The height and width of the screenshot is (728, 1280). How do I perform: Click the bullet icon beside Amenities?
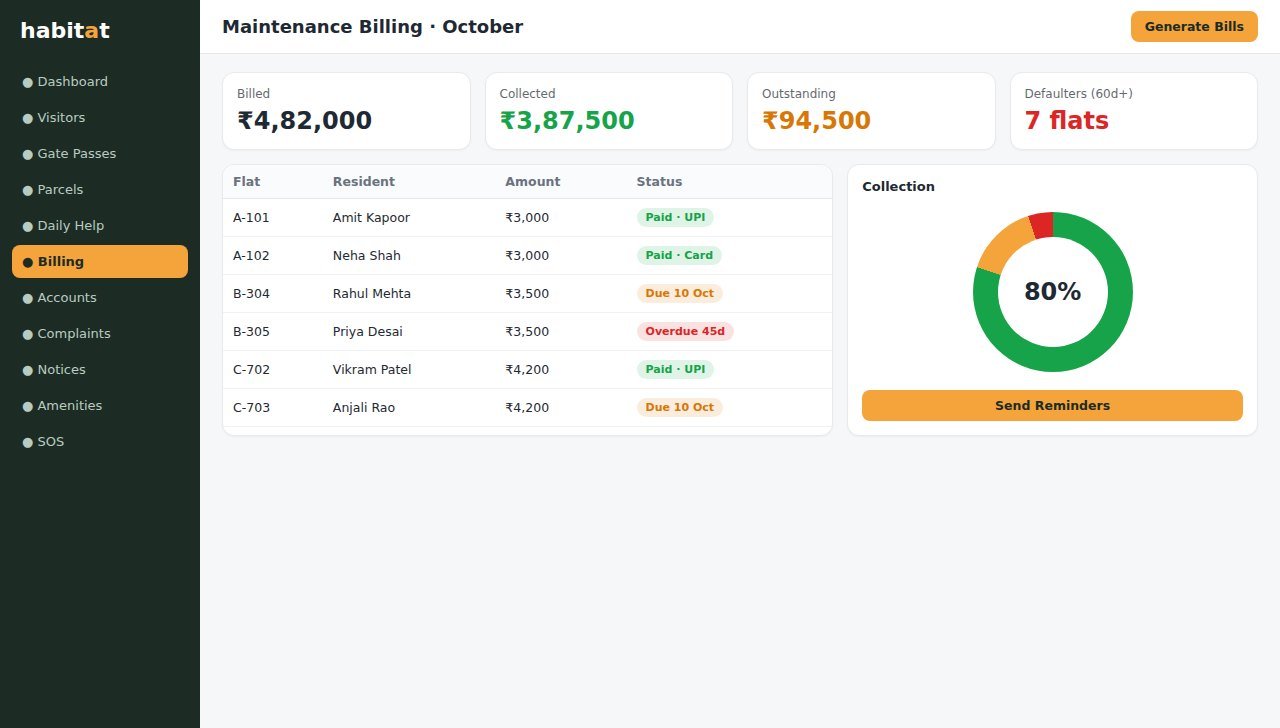(x=28, y=406)
